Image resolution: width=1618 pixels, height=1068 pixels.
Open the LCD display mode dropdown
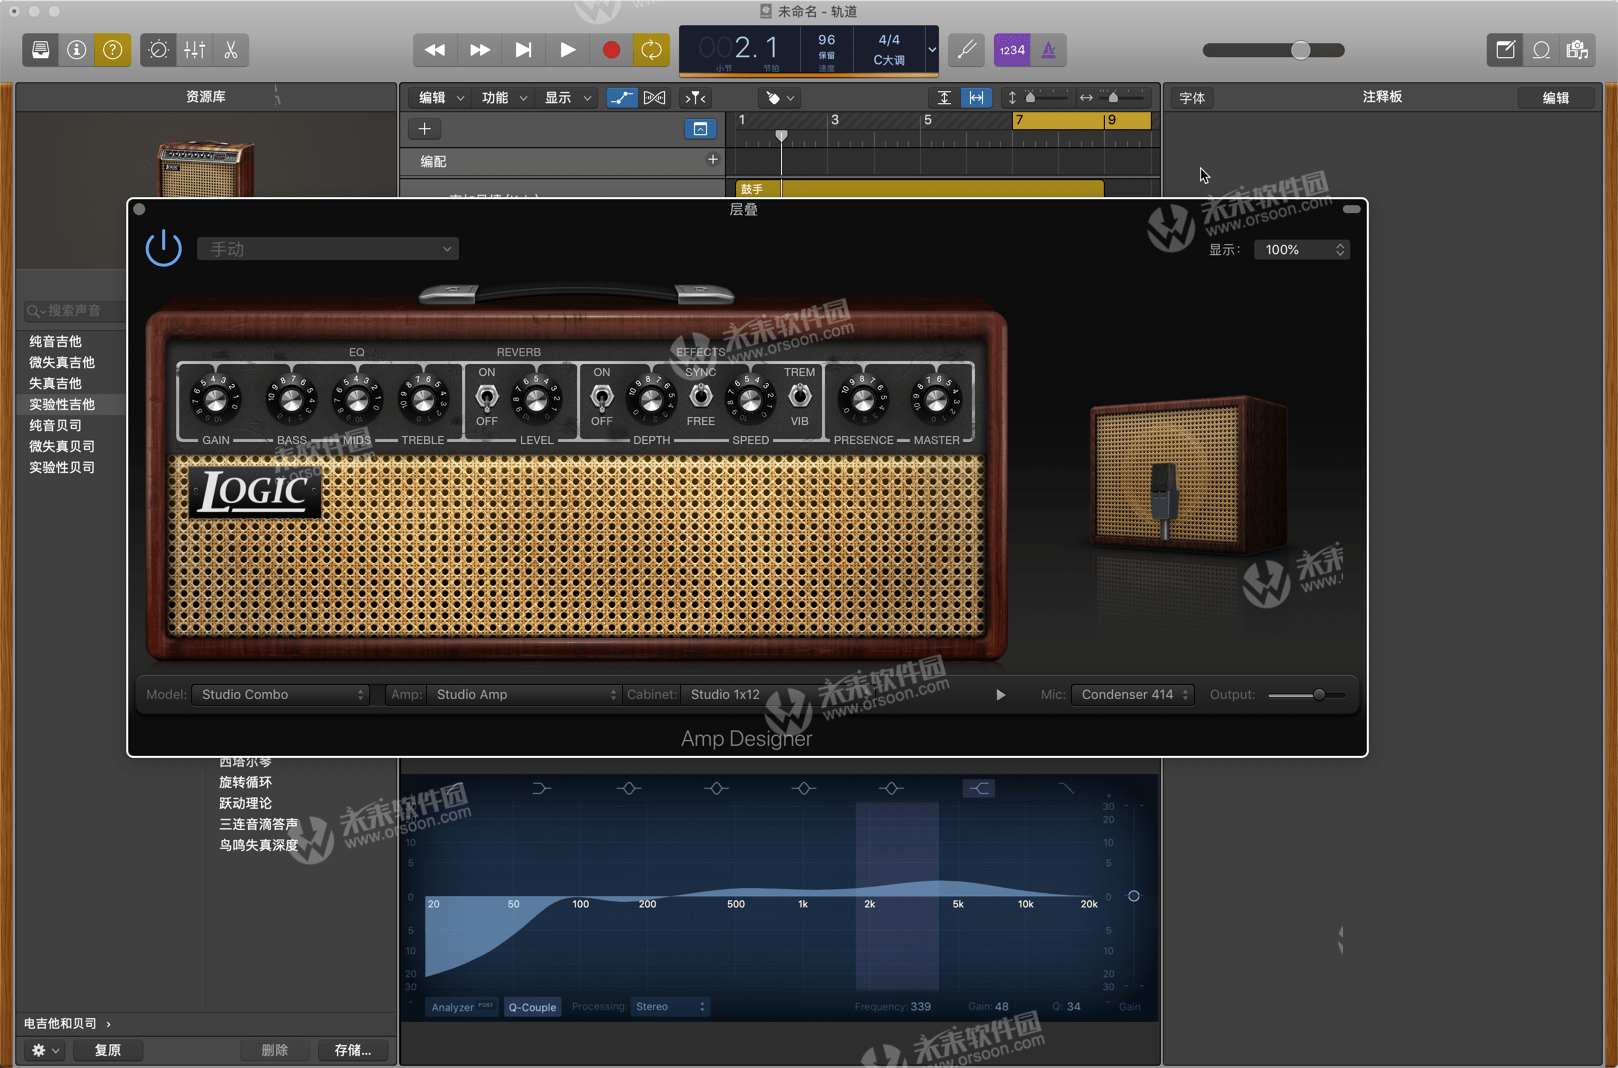point(932,50)
